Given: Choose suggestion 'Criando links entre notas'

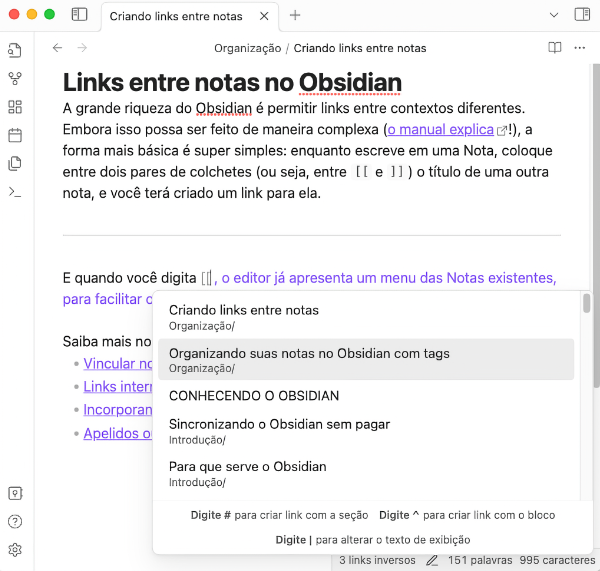Looking at the screenshot, I should tap(366, 317).
